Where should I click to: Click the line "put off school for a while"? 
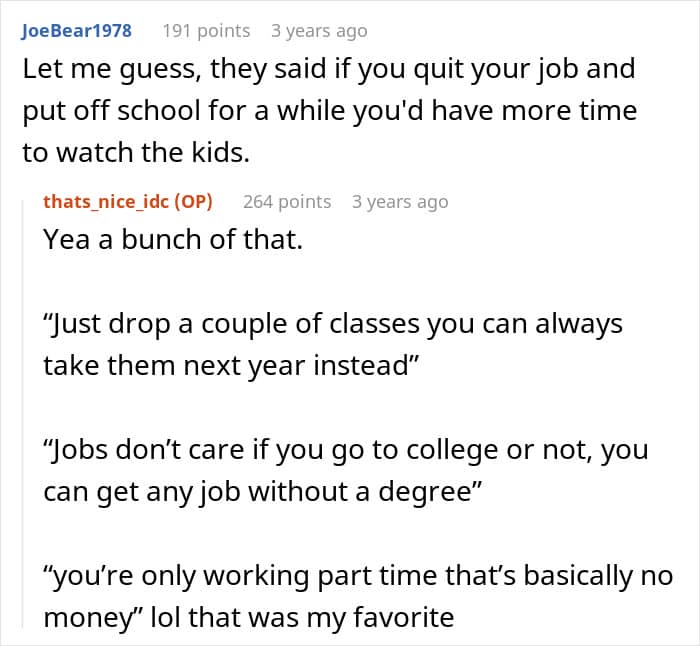329,111
